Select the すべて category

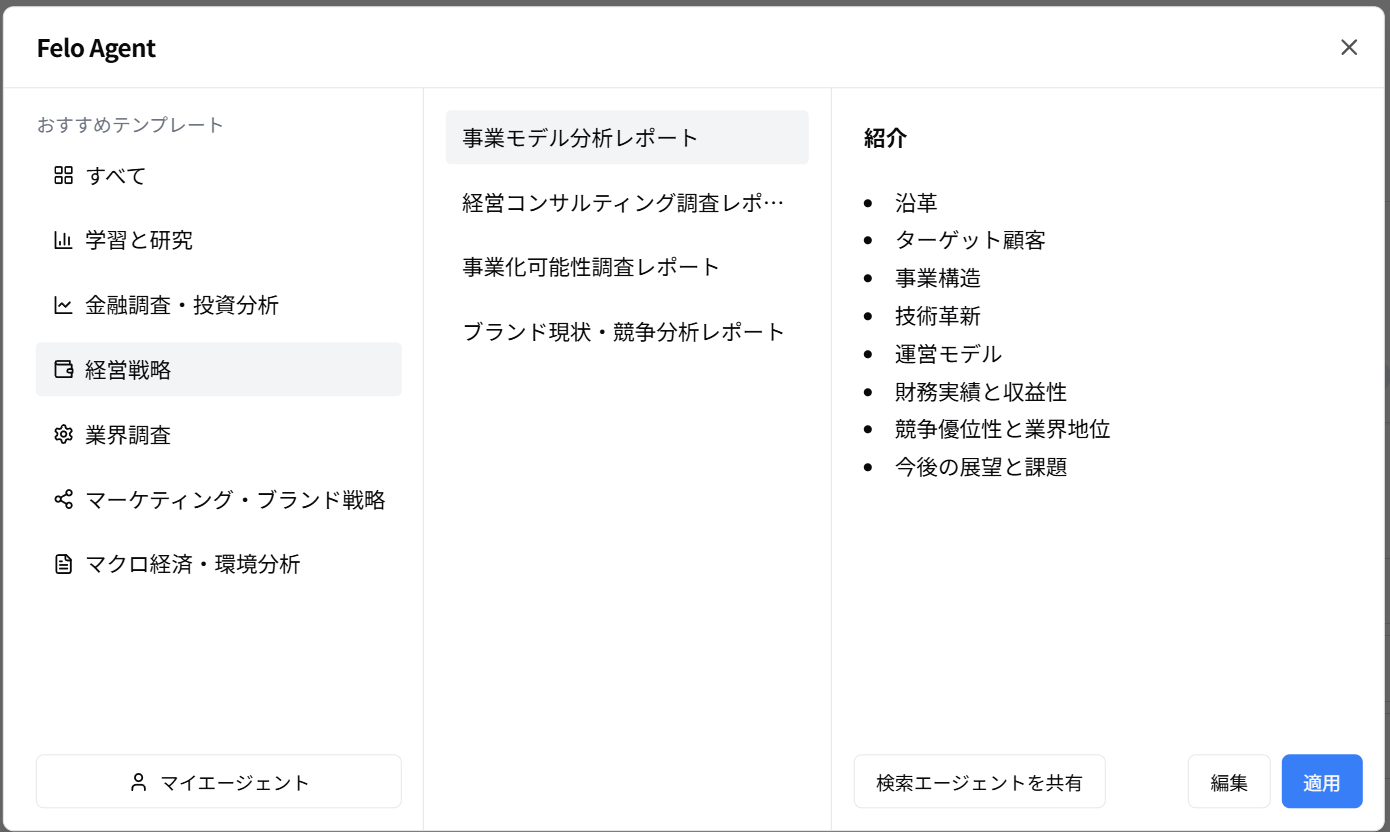219,176
